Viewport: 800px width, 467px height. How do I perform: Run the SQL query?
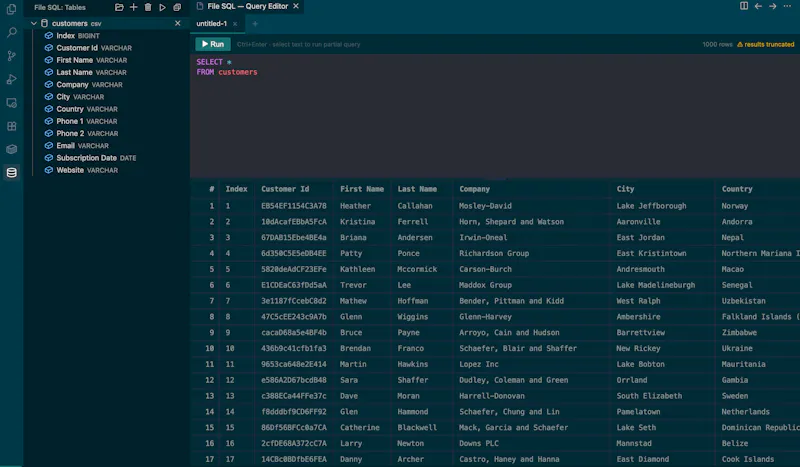click(213, 44)
